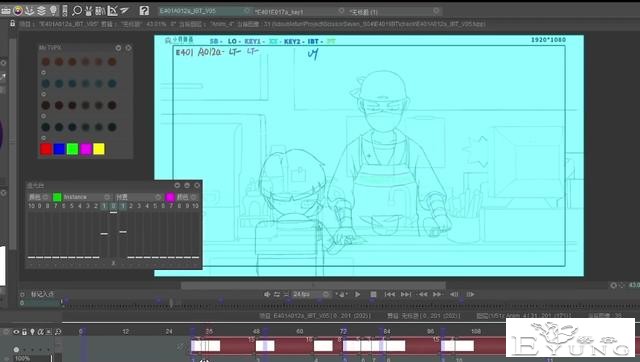Viewport: 640px width, 362px height.
Task: Click the paper plane icon in the top toolbar
Action: click(x=124, y=11)
